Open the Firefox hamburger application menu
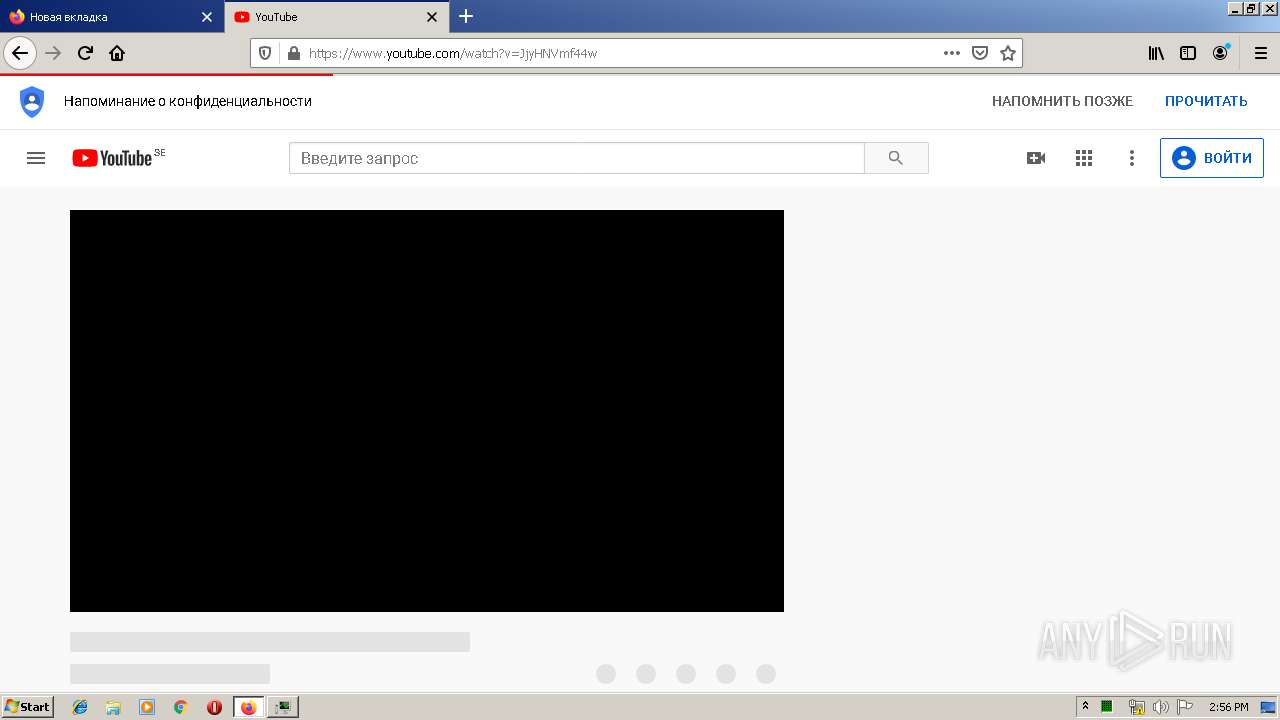 pyautogui.click(x=1260, y=53)
